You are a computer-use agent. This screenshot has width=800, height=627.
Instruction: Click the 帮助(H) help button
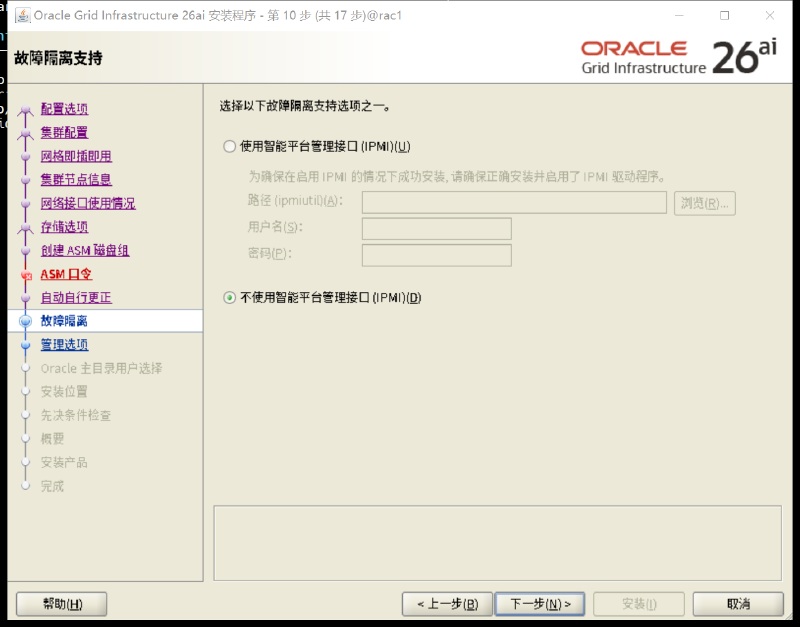click(x=62, y=604)
